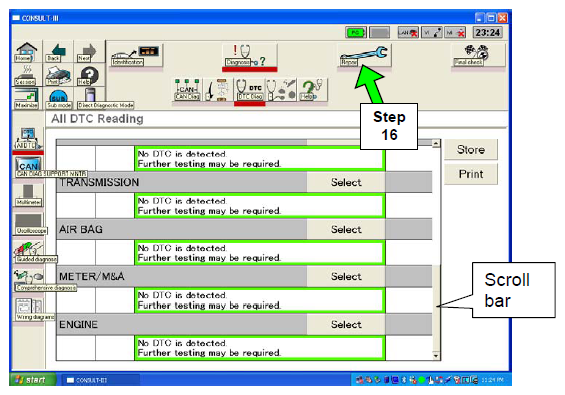Viewport: 565px width, 395px height.
Task: Open CAN Diag
Action: click(x=187, y=90)
